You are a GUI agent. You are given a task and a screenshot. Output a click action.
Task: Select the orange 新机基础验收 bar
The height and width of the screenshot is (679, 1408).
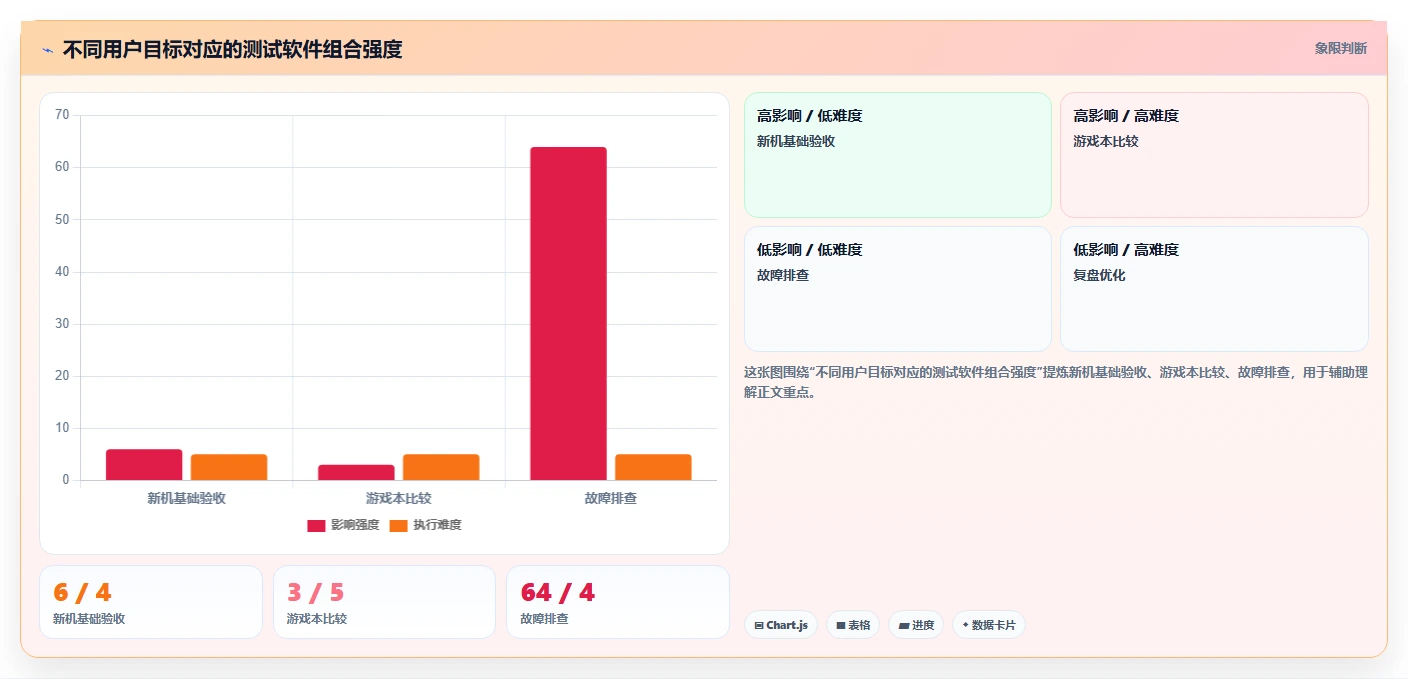click(x=229, y=468)
